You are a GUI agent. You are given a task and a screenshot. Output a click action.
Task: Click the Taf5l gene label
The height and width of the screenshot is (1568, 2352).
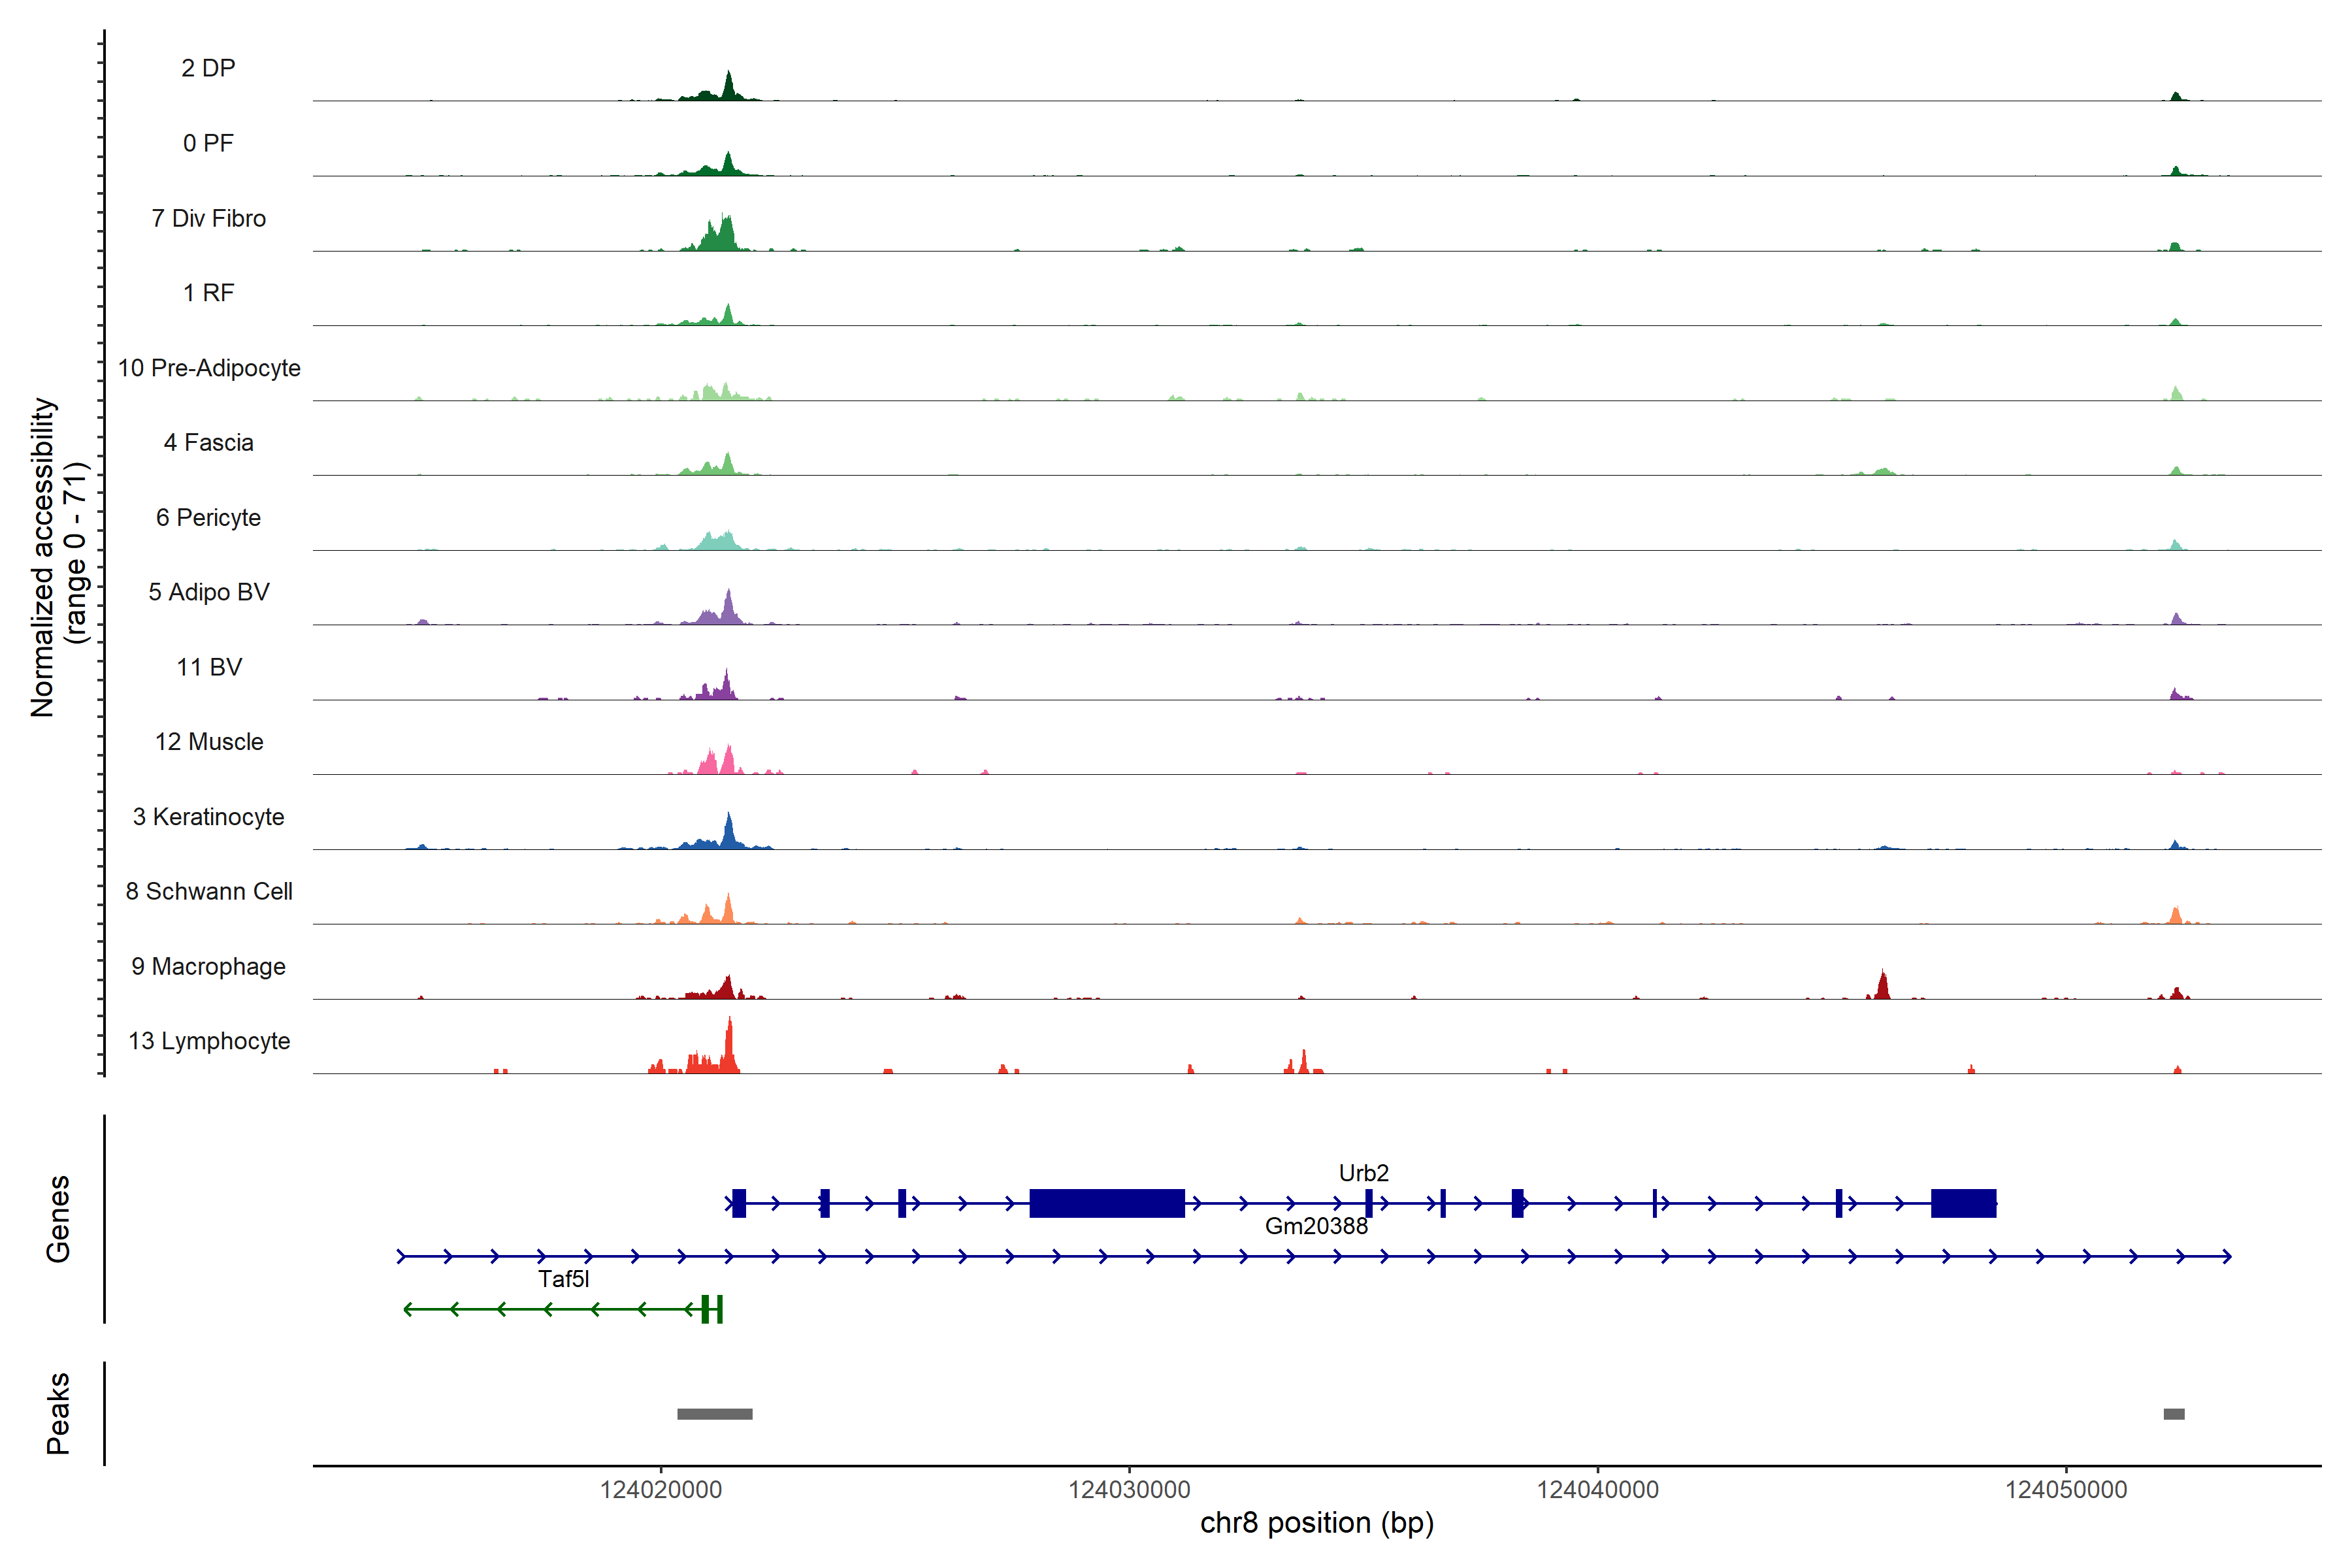click(563, 1279)
